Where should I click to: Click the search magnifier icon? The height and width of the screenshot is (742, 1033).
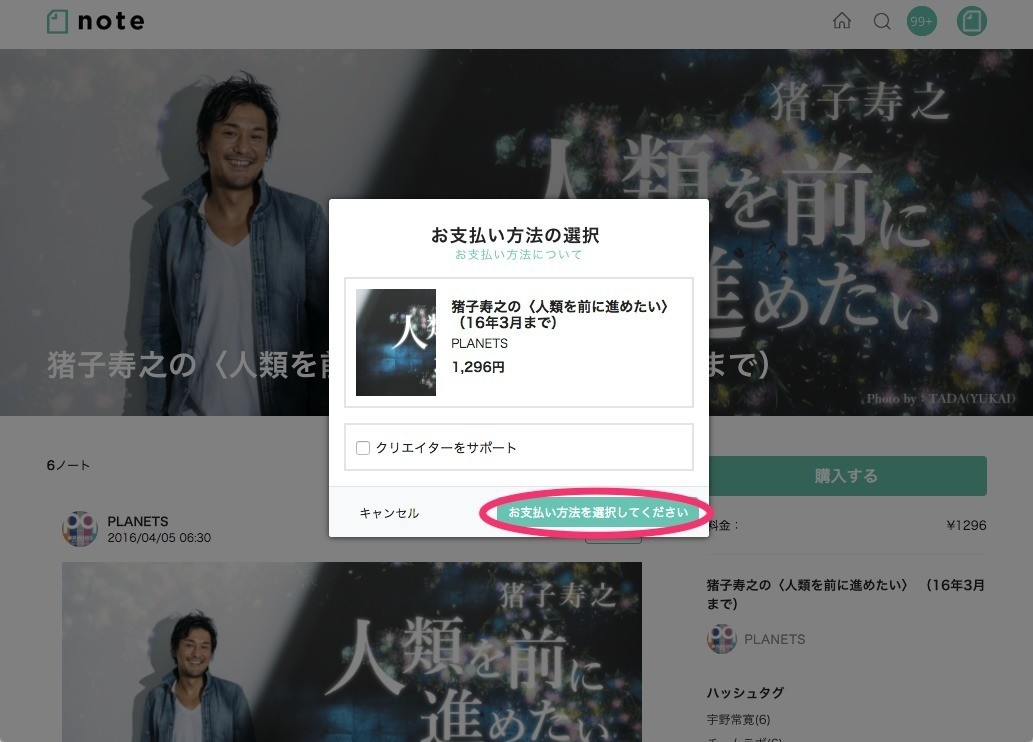coord(881,22)
